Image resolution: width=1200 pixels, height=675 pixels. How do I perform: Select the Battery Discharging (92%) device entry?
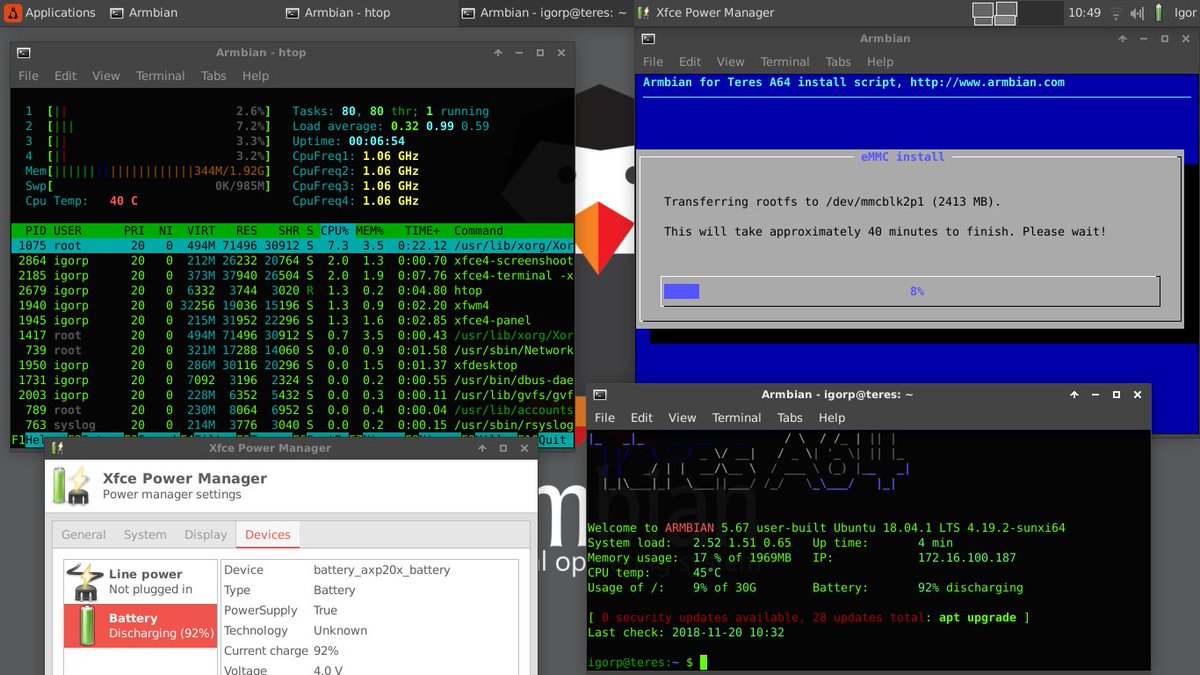click(x=140, y=625)
